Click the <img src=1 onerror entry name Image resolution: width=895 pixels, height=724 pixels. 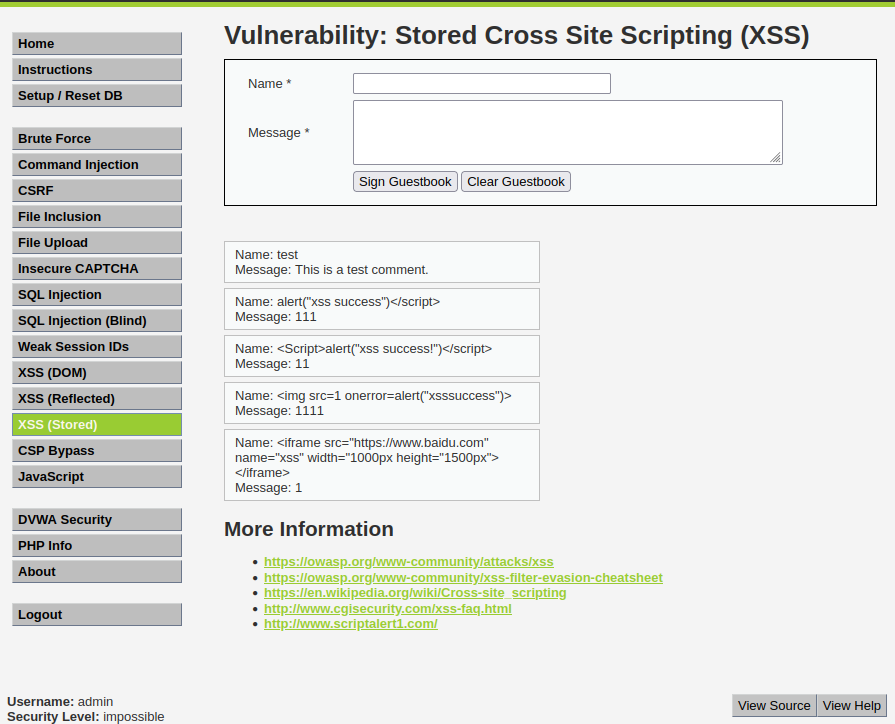[373, 396]
